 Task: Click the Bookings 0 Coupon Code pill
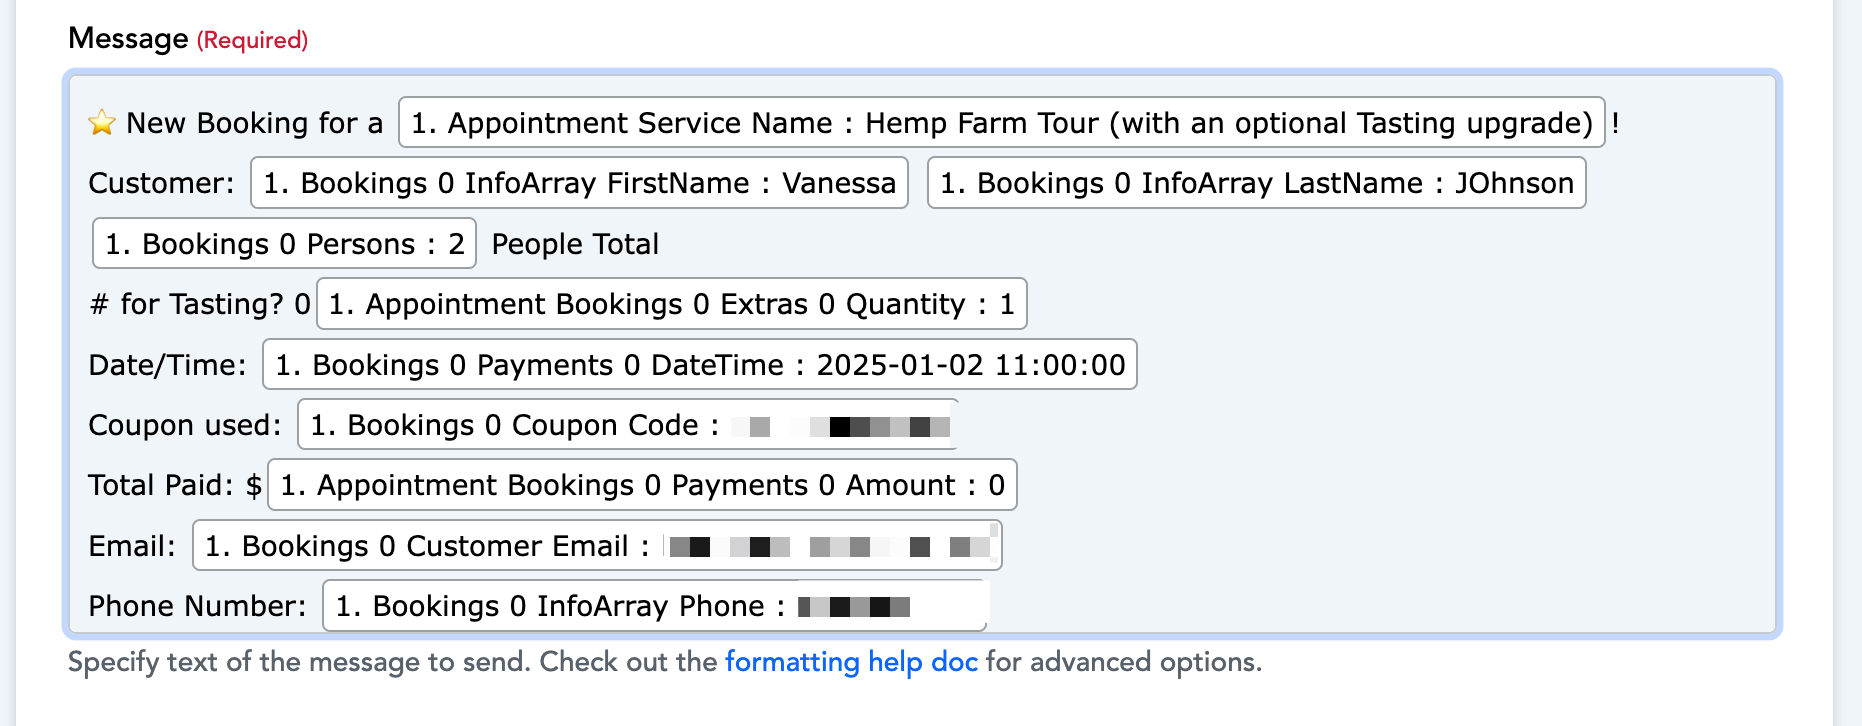[627, 425]
